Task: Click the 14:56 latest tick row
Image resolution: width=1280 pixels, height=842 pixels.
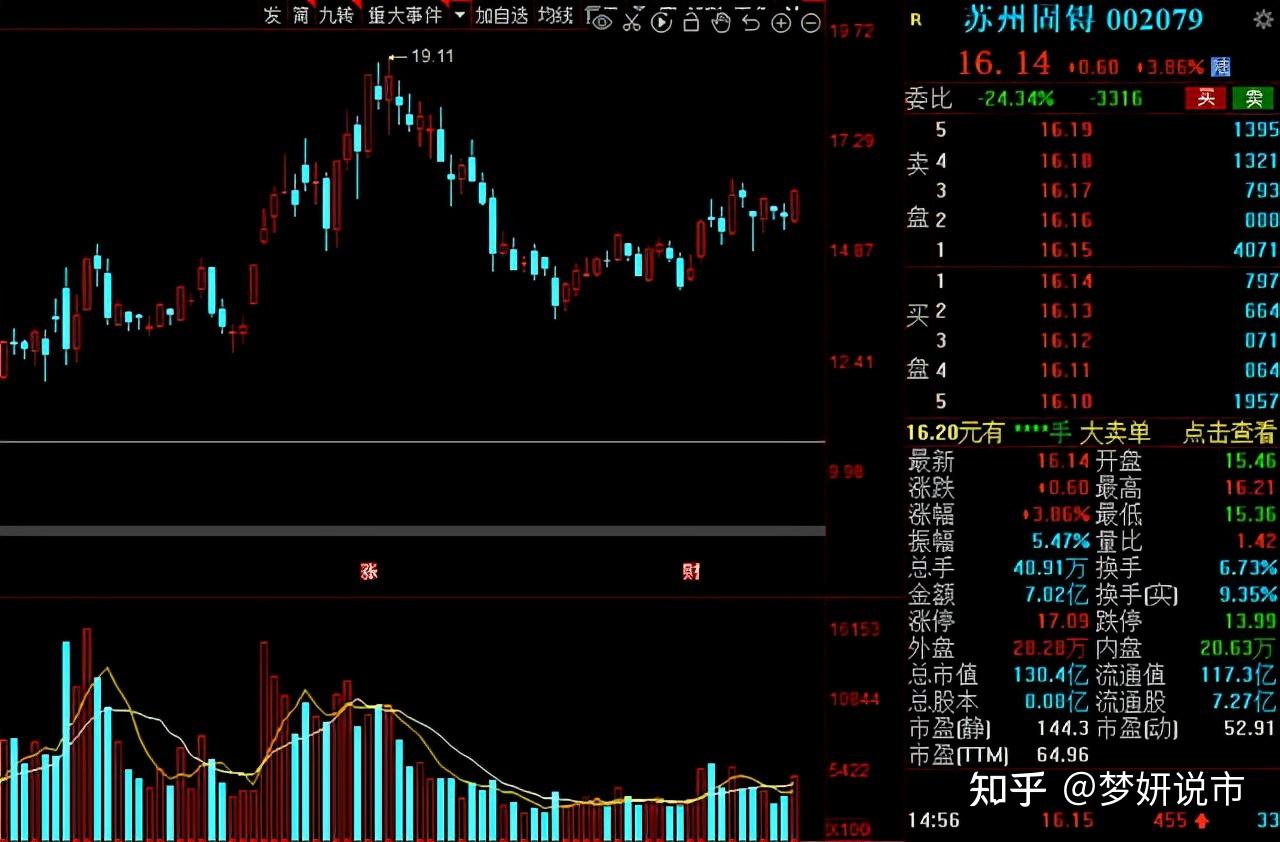Action: [x=1092, y=821]
